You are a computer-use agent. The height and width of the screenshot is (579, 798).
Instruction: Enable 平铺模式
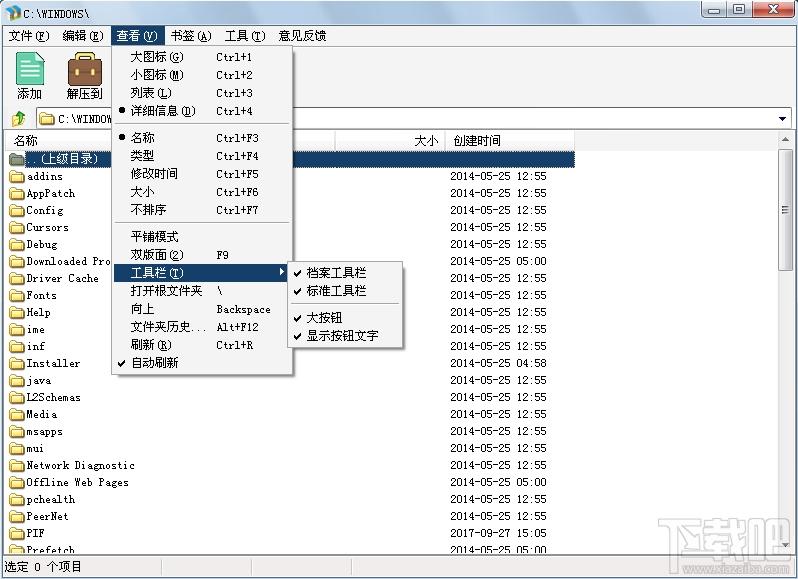pos(202,237)
